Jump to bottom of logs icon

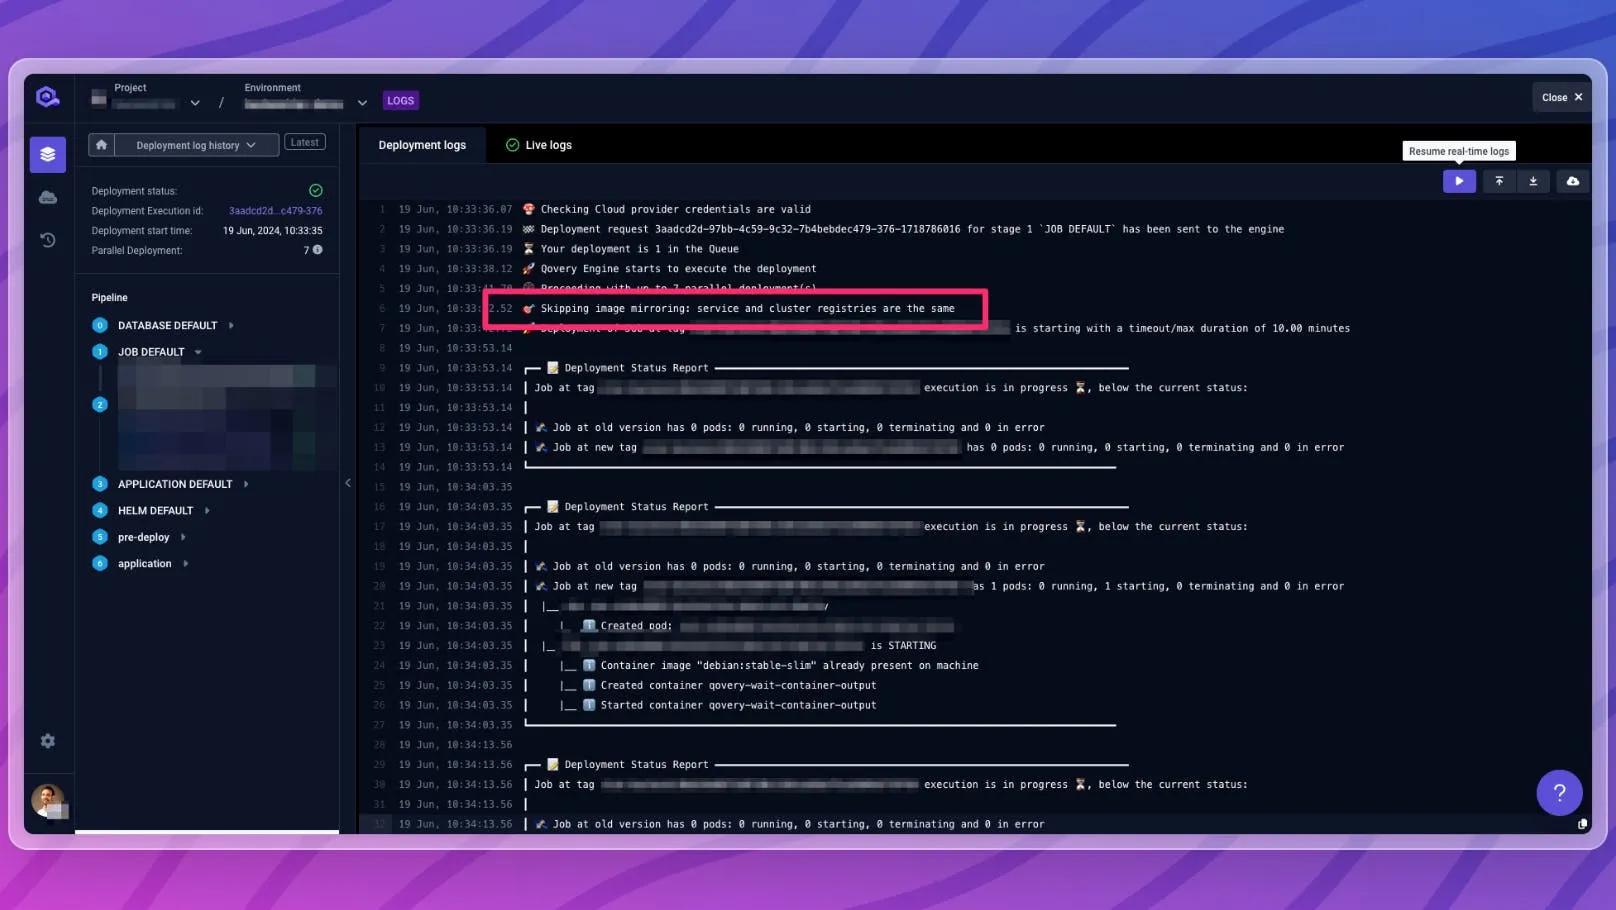(1533, 181)
